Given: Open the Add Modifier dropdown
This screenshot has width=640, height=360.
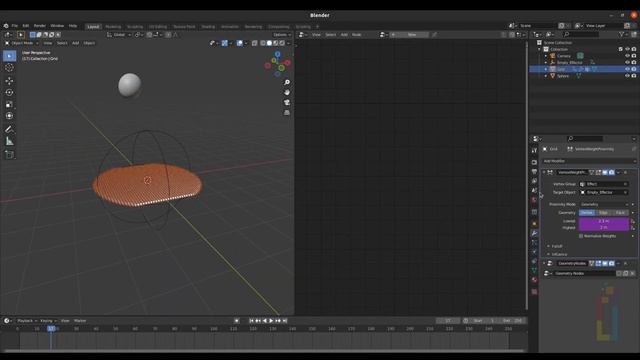Looking at the screenshot, I should tap(589, 161).
